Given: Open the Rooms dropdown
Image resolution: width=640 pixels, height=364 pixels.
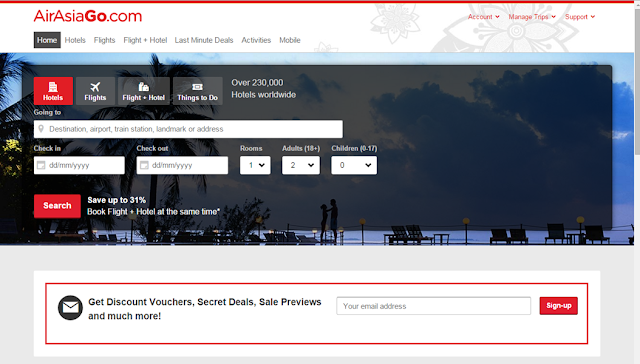Looking at the screenshot, I should click(x=255, y=165).
